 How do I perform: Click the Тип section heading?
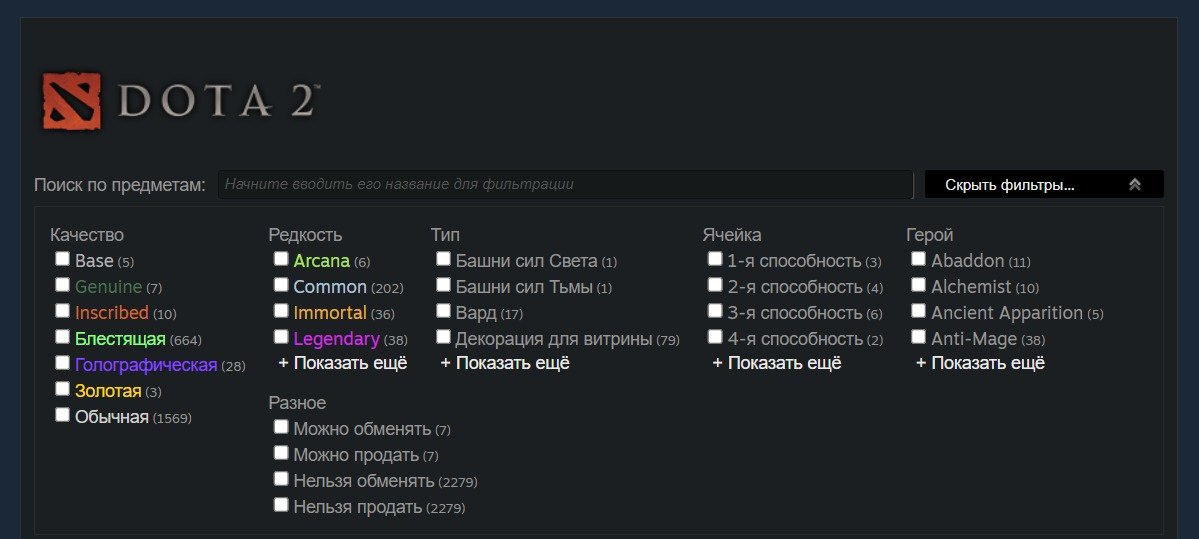point(445,235)
